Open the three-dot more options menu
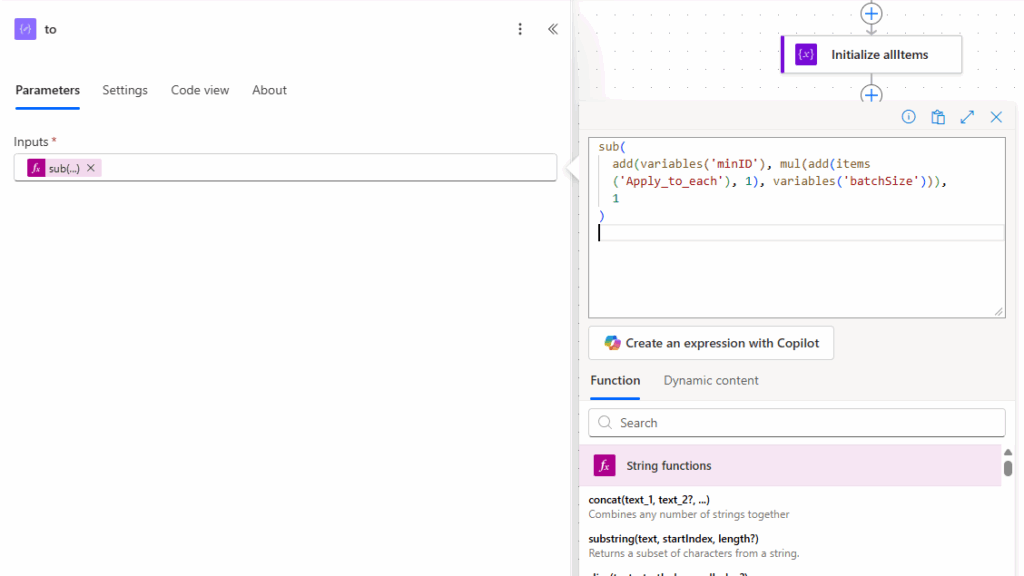Viewport: 1024px width, 576px height. pos(520,29)
